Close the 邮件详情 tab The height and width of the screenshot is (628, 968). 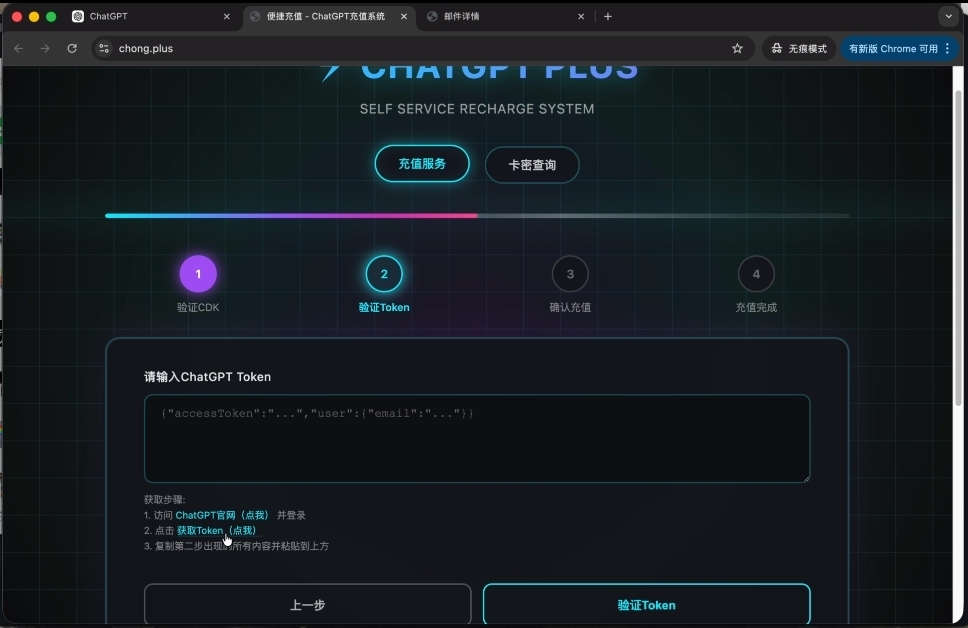pyautogui.click(x=581, y=17)
